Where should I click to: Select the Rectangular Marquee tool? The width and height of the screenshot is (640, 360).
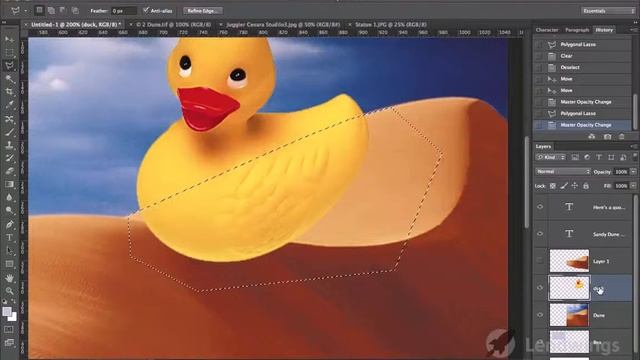(9, 53)
